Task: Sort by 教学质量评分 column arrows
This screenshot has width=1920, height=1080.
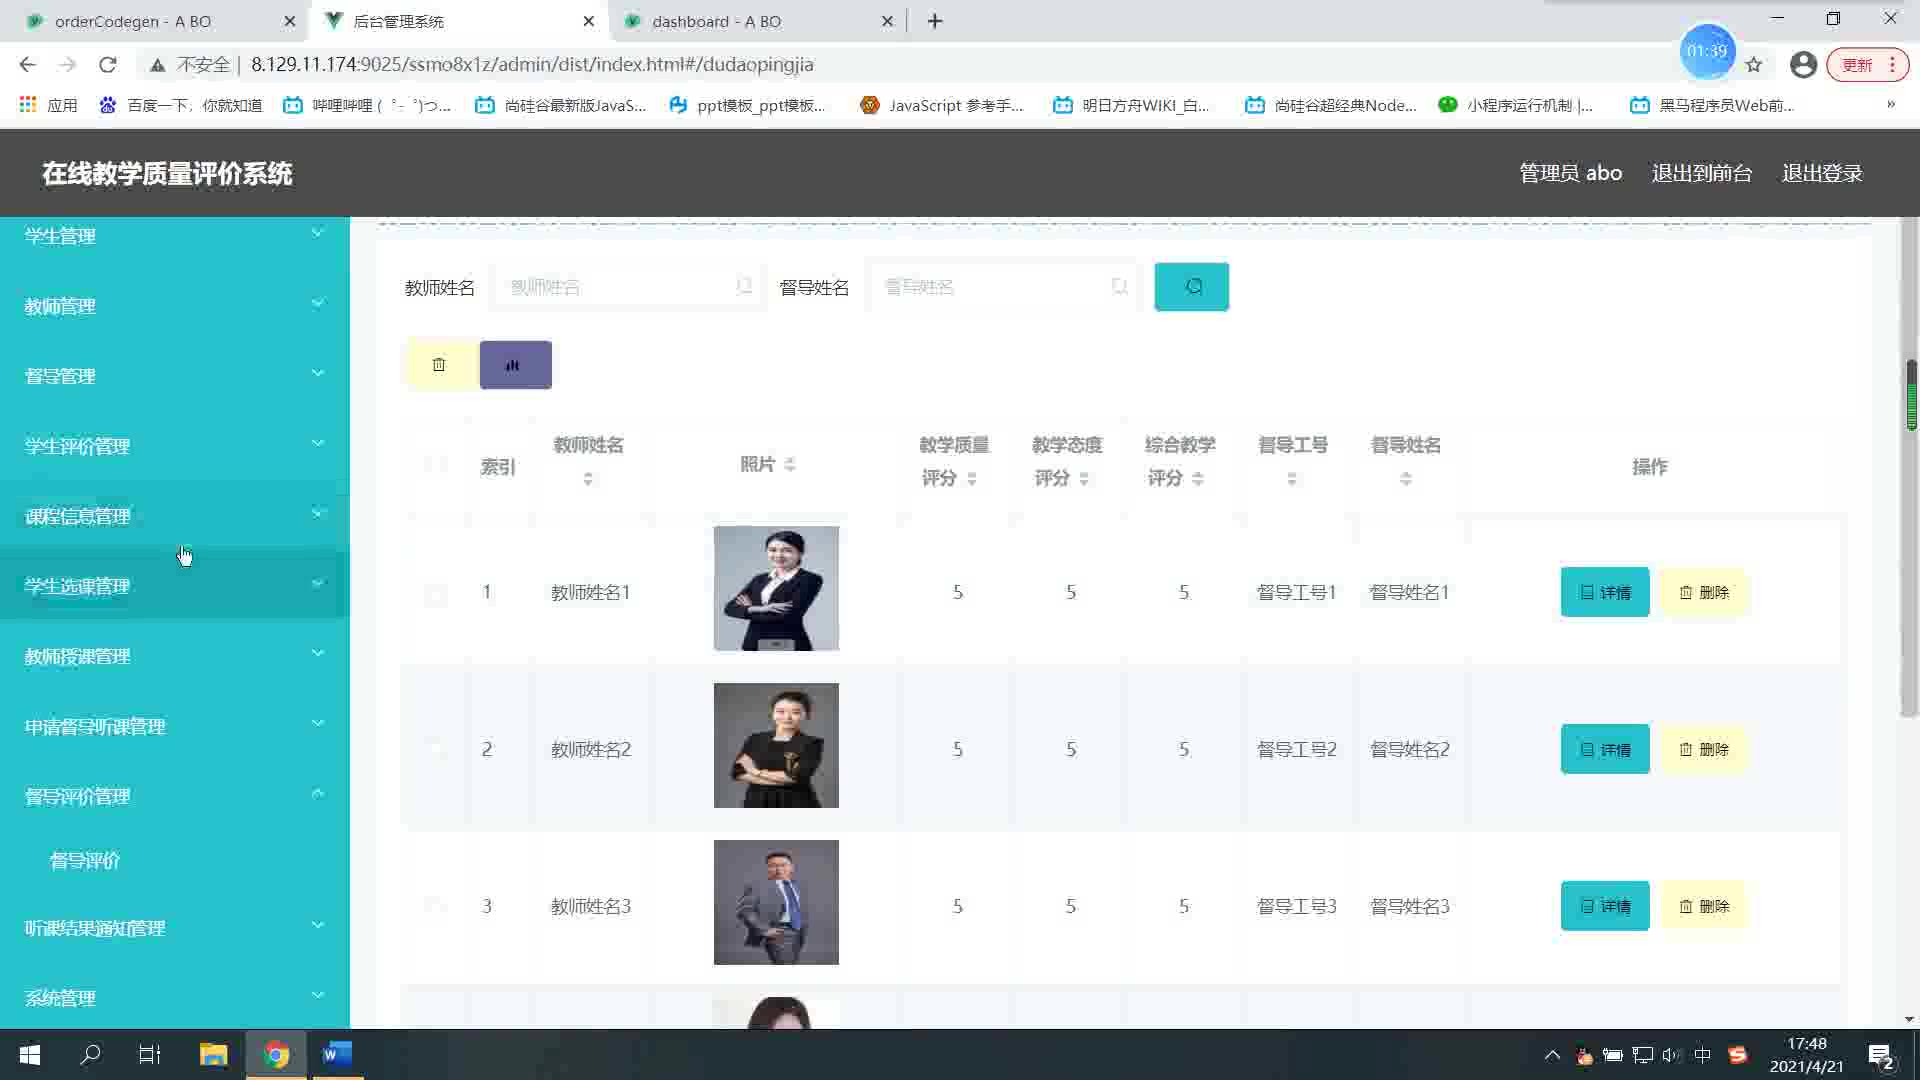Action: 972,479
